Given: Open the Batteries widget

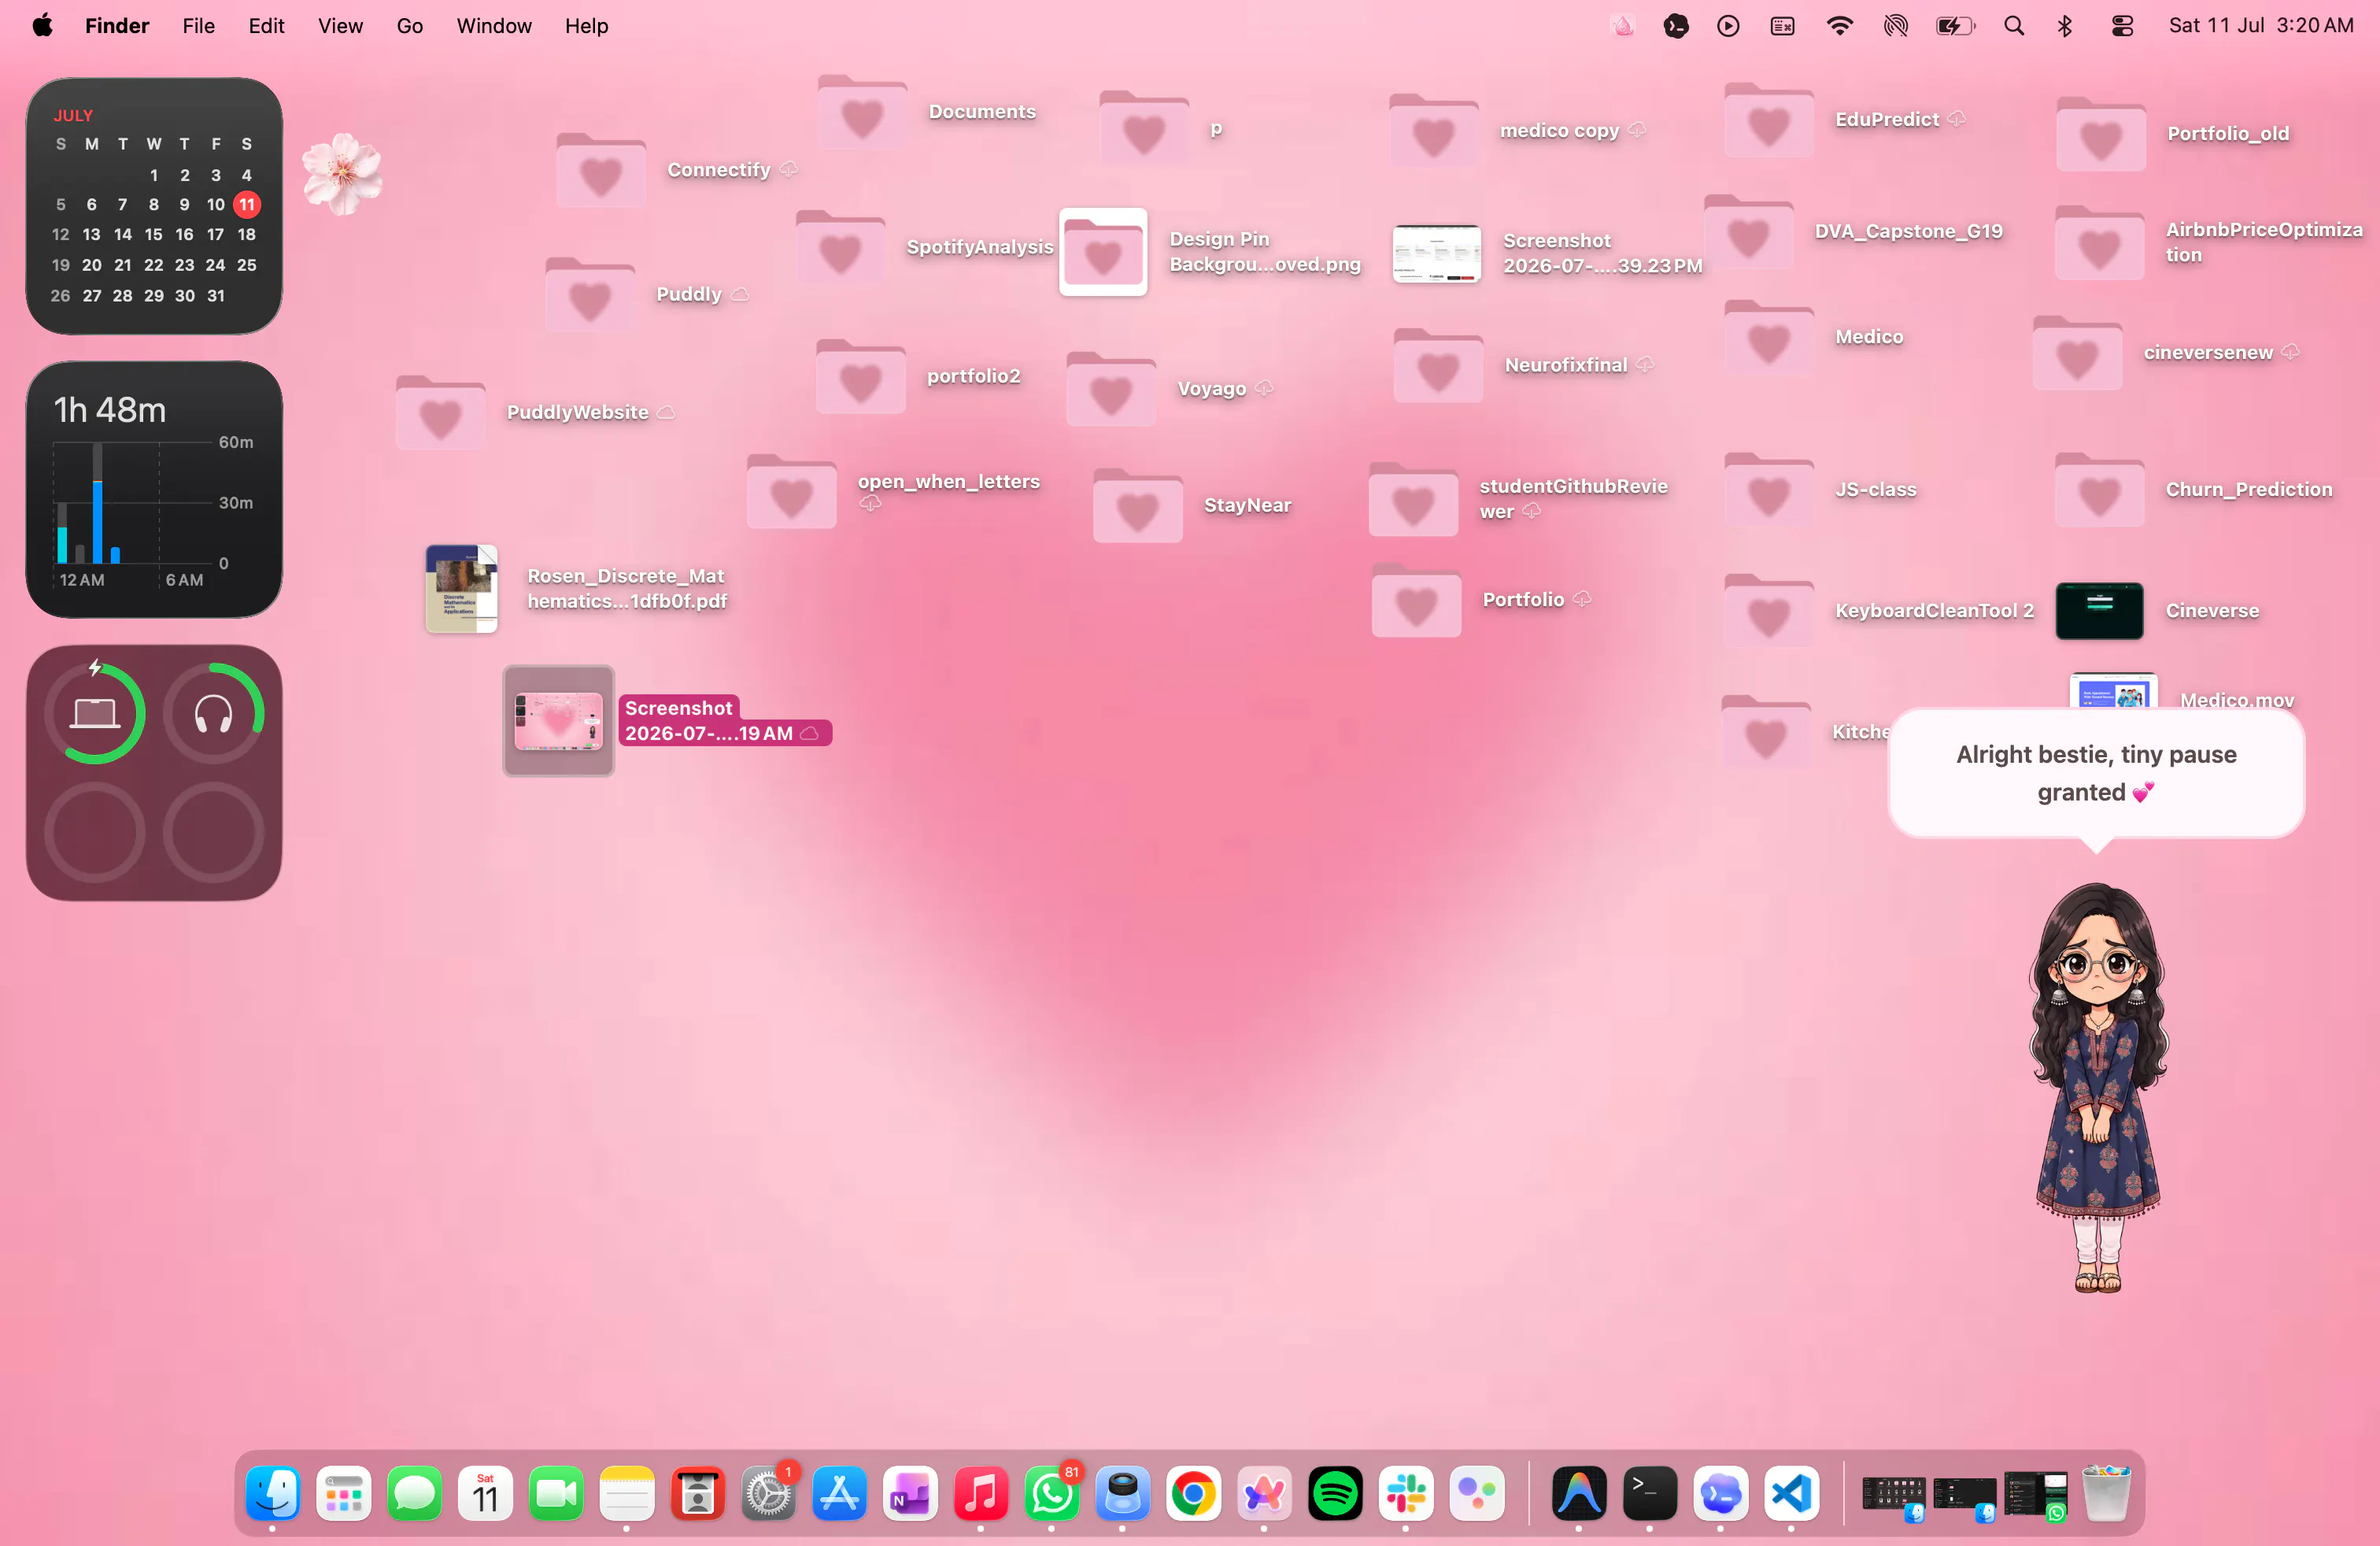Looking at the screenshot, I should (154, 773).
